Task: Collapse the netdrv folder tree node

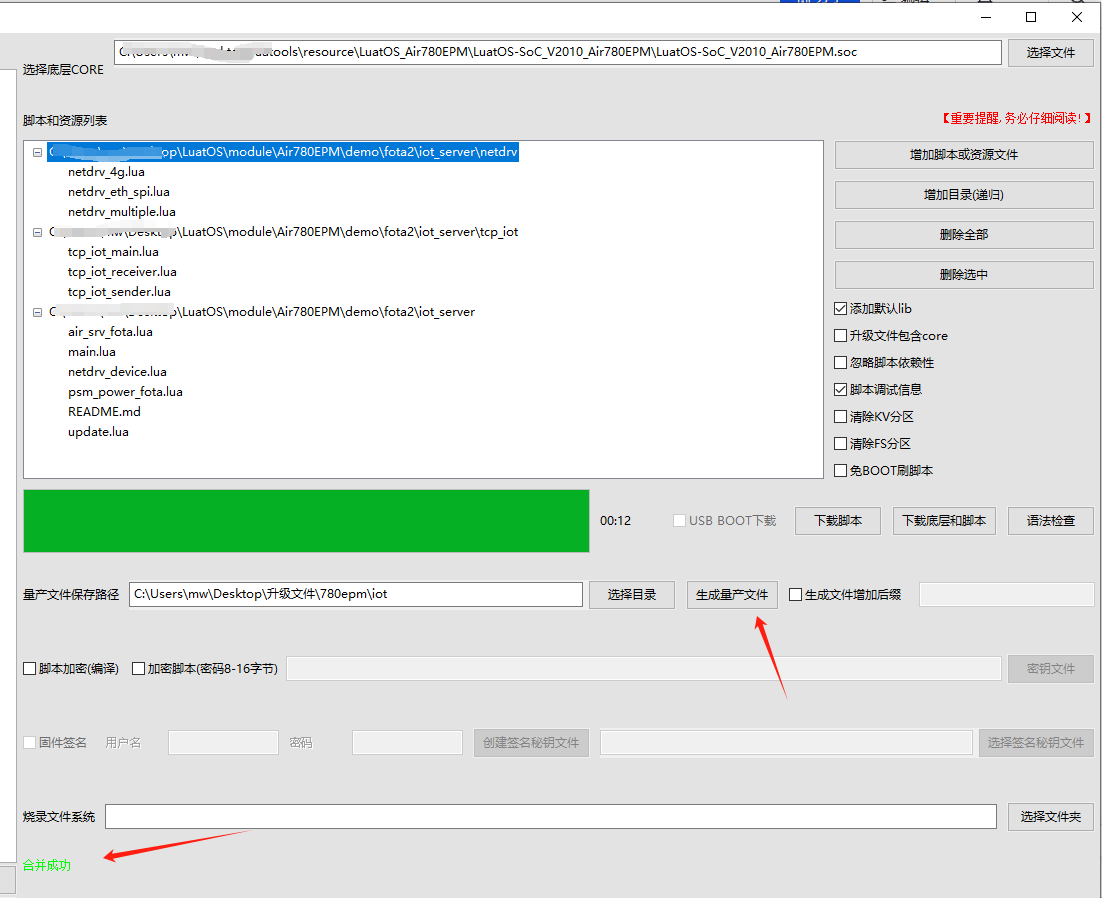Action: point(38,152)
